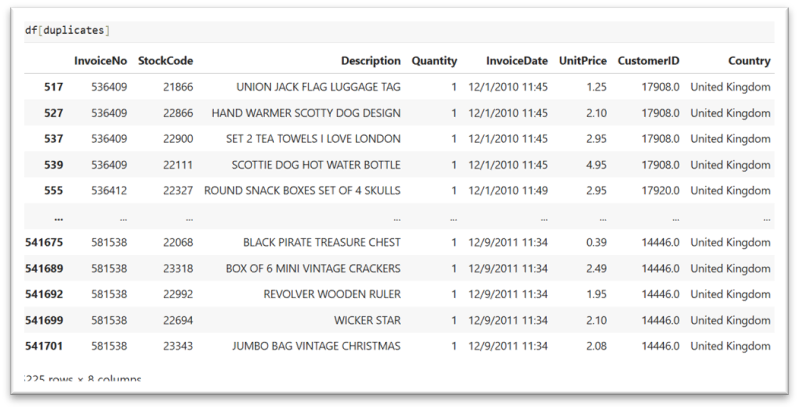Click the CustomerID column header
The height and width of the screenshot is (409, 799).
[648, 61]
